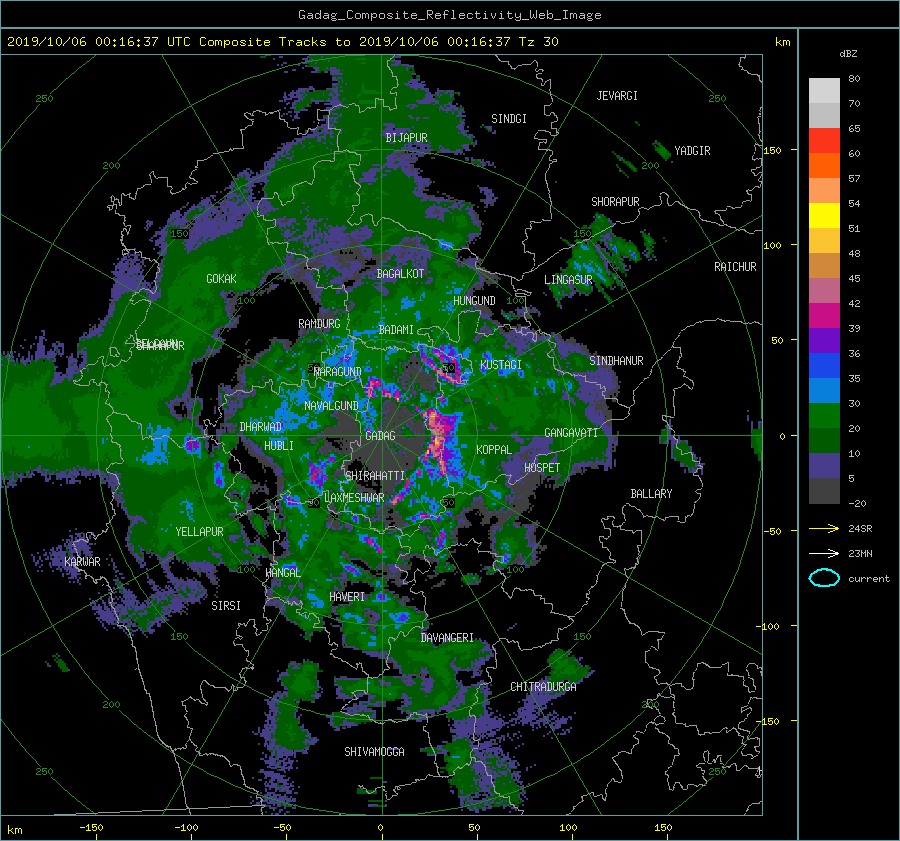Viewport: 900px width, 841px height.
Task: Click the SINDHANUR city label
Action: [x=616, y=361]
